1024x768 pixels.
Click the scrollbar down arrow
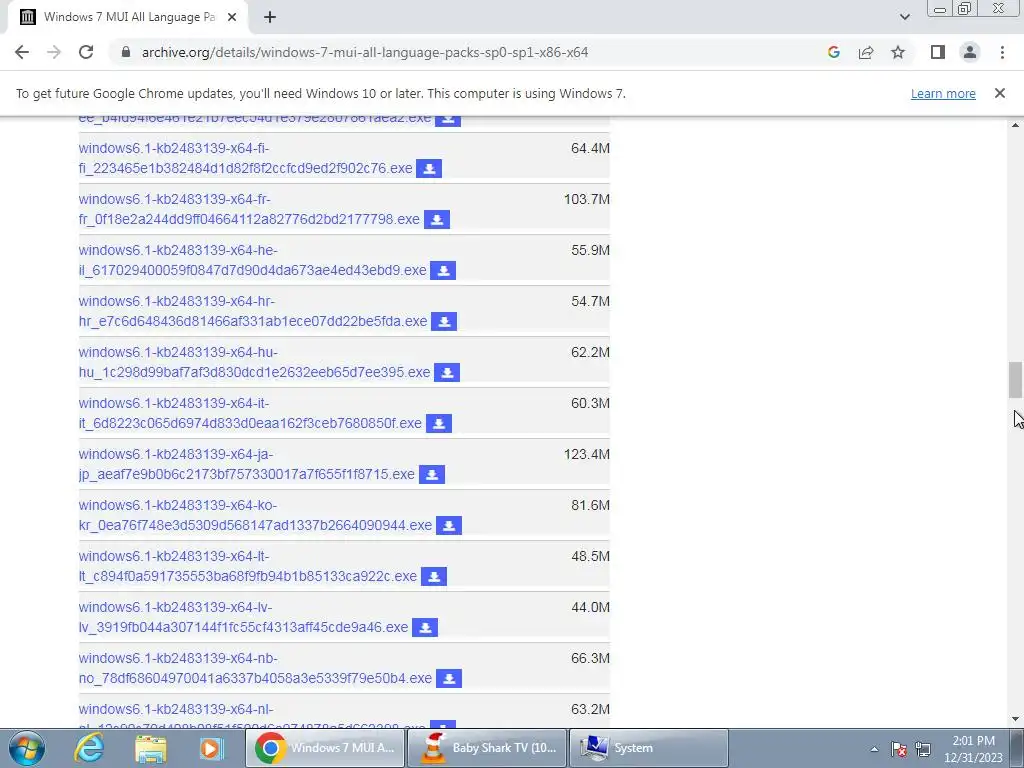1015,719
